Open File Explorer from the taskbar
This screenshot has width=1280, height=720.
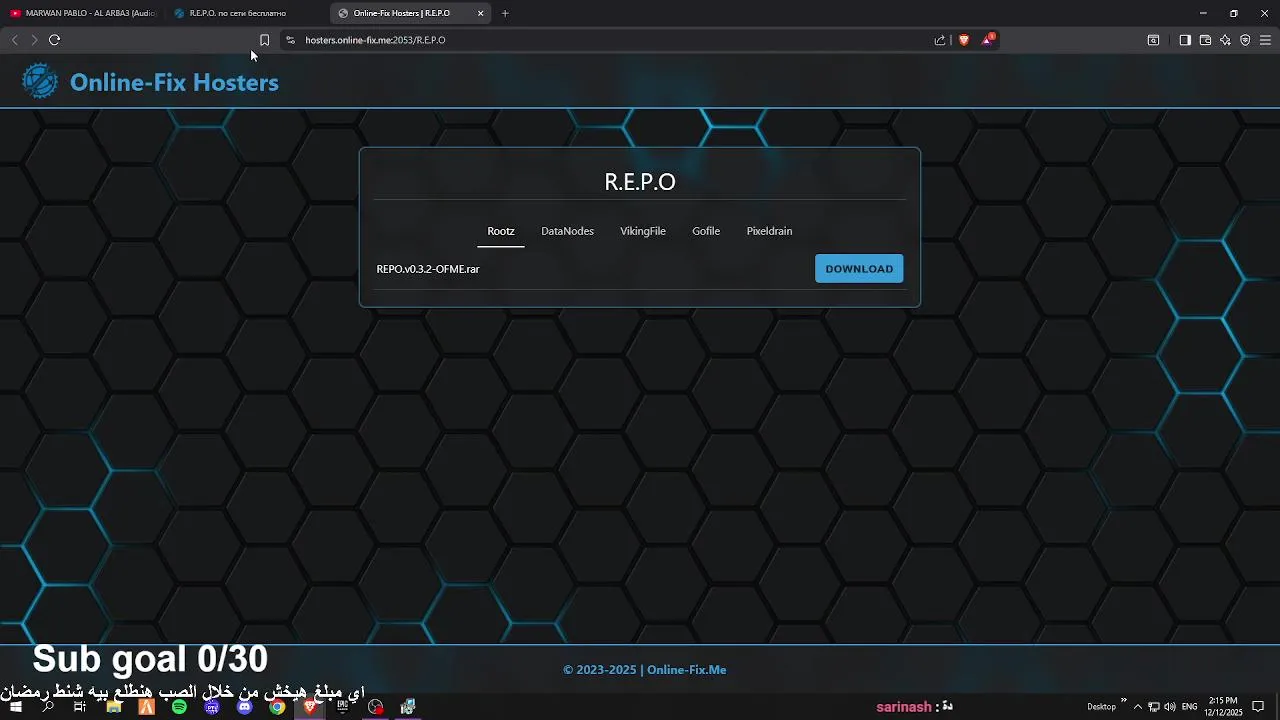click(x=113, y=706)
